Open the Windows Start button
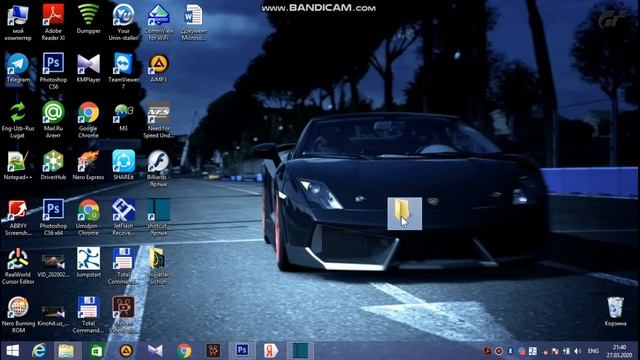 (12, 351)
